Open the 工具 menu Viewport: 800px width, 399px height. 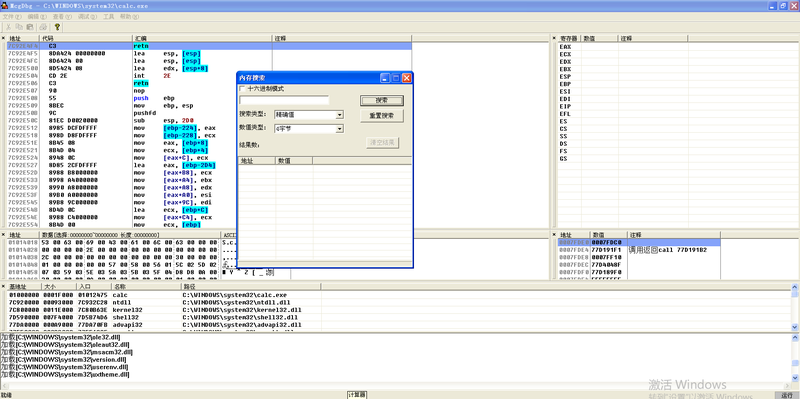pyautogui.click(x=109, y=17)
